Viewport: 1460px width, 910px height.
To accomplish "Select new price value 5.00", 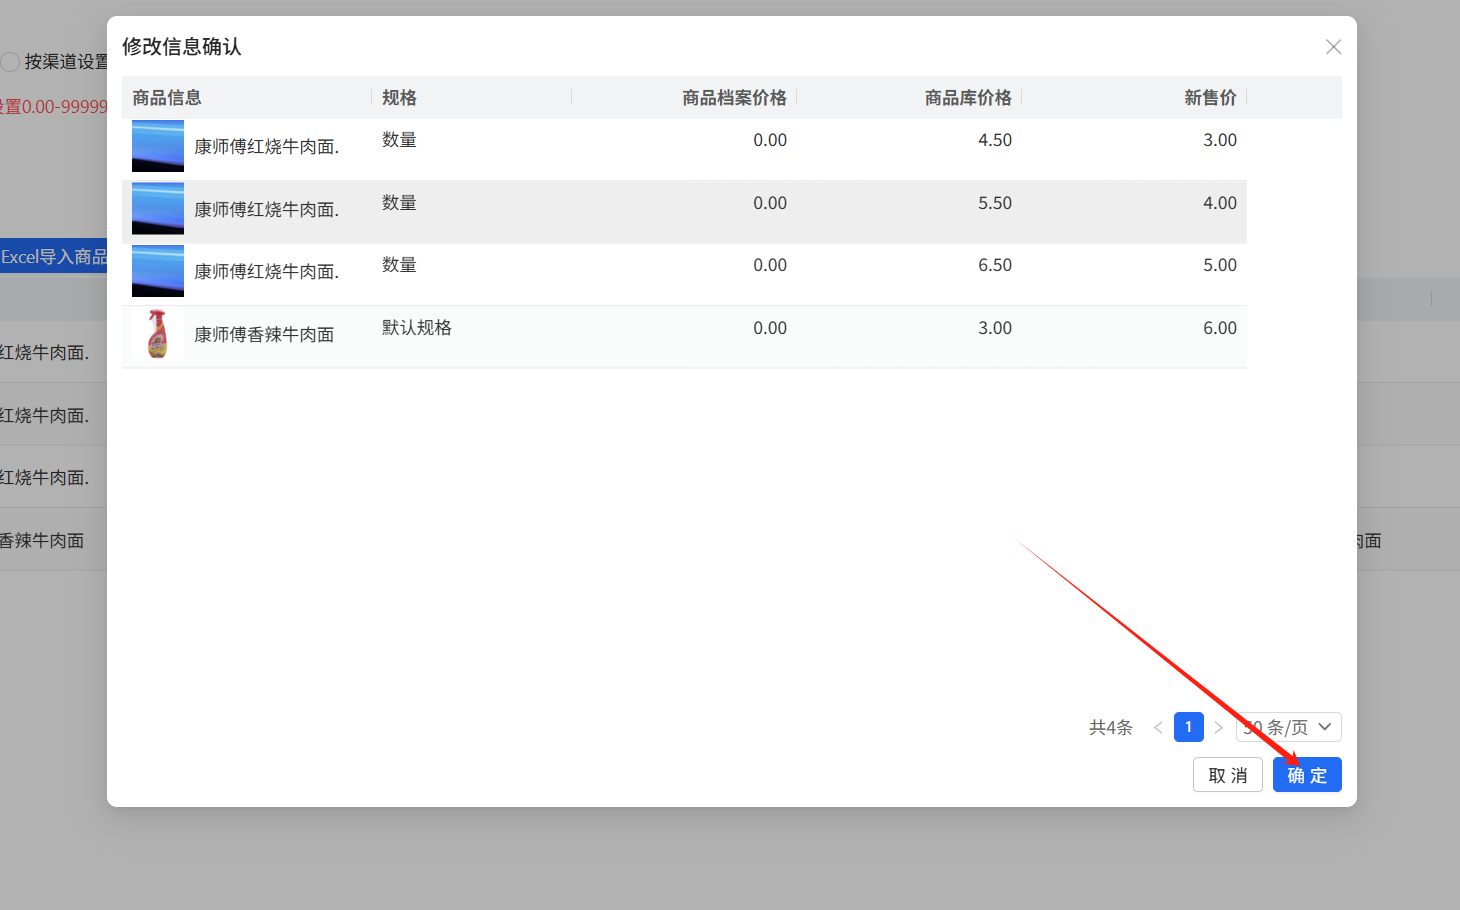I will coord(1220,265).
